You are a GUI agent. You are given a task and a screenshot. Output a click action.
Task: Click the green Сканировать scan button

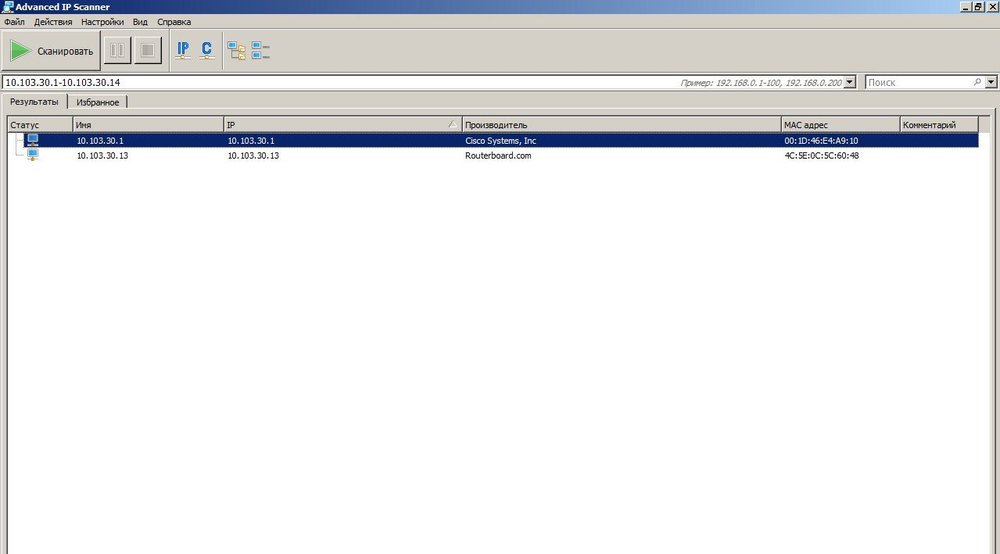(x=51, y=51)
